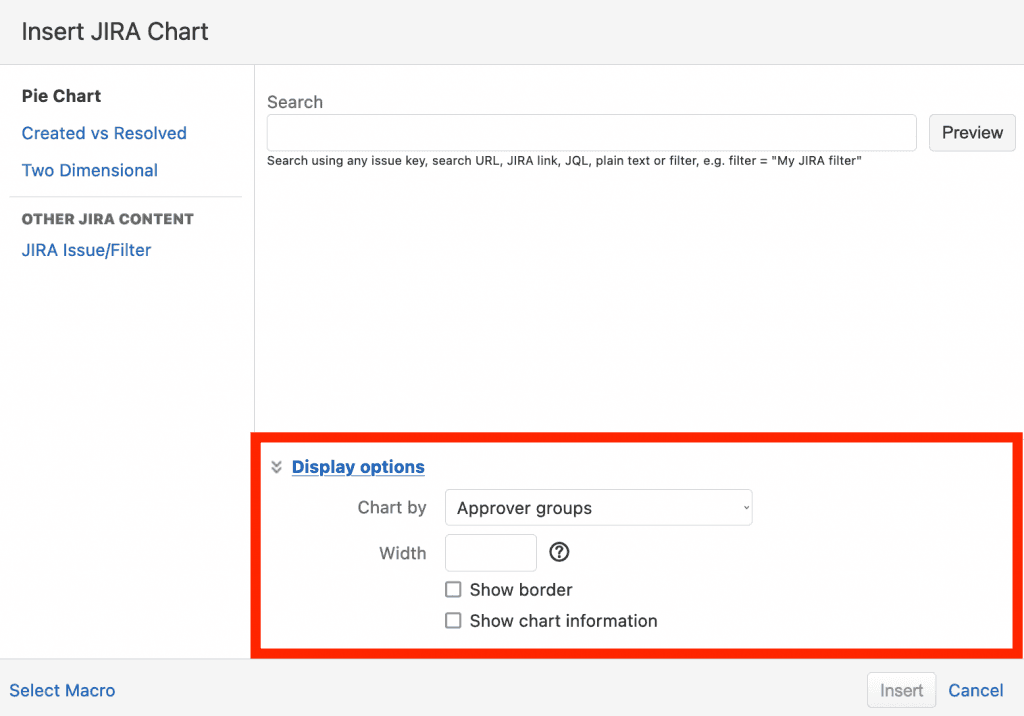This screenshot has width=1024, height=716.
Task: Click the Insert button
Action: point(901,691)
